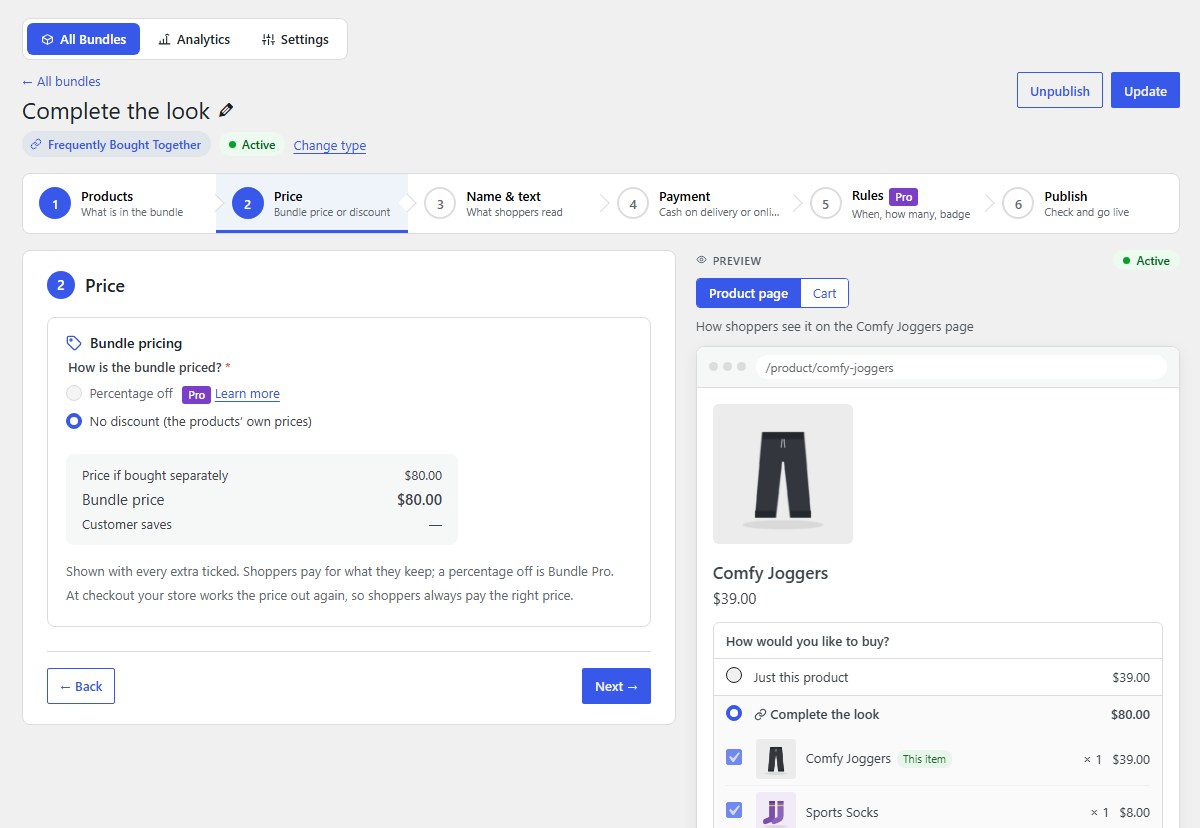Click the bold Bundle price $80.00 value

tap(420, 500)
